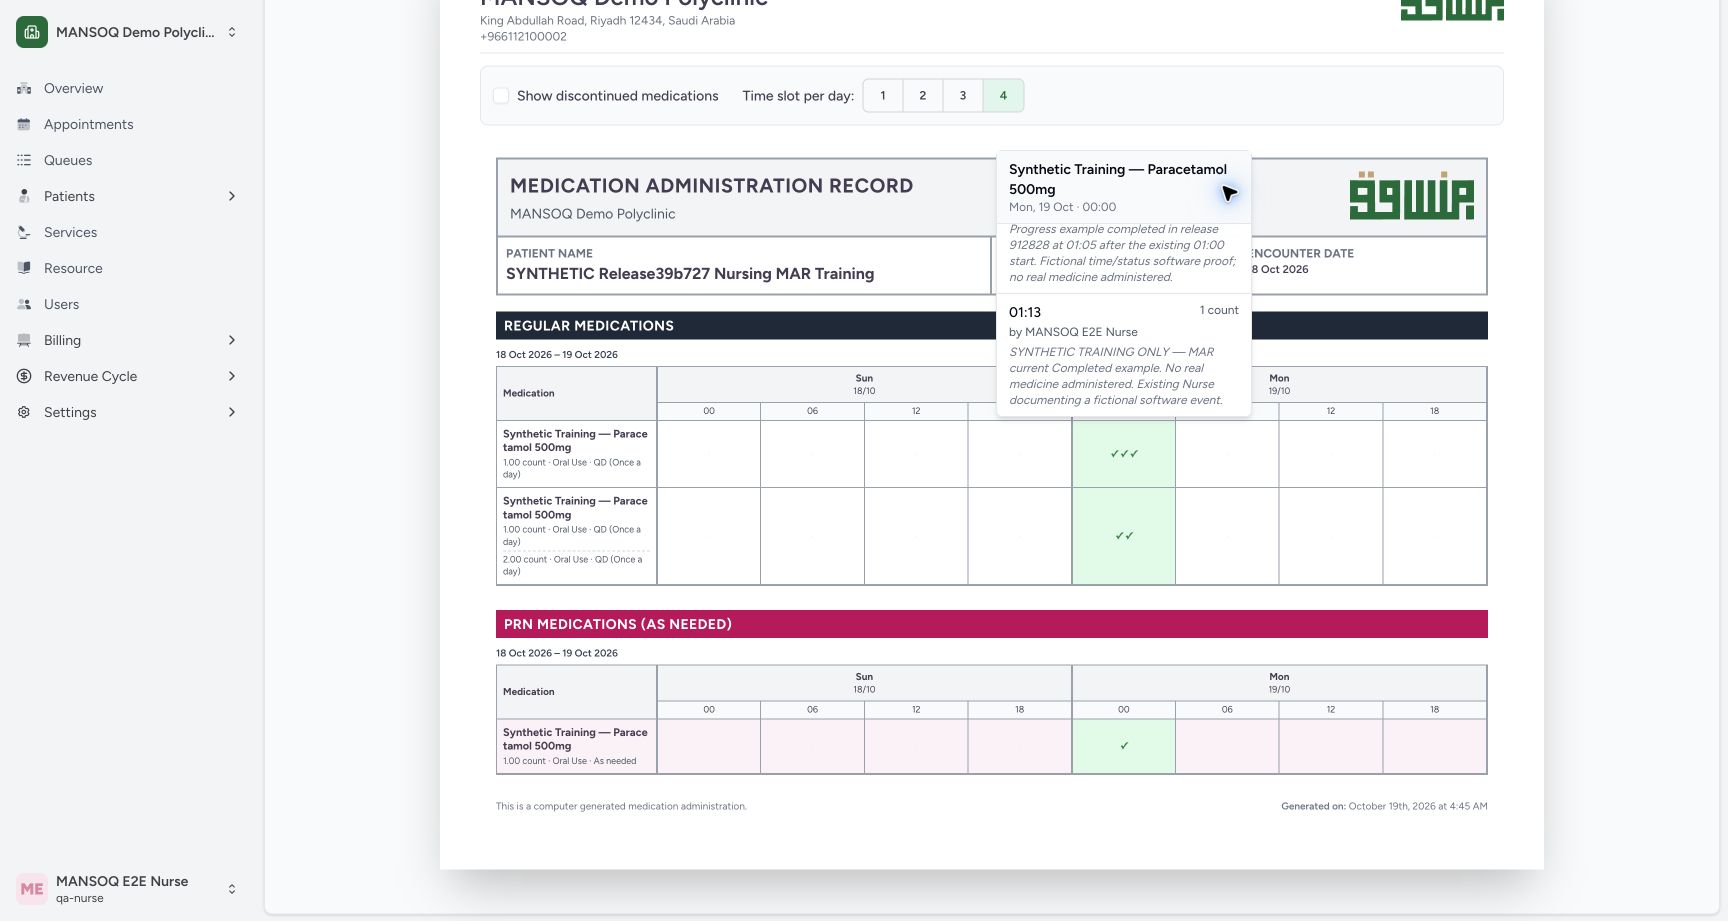
Task: Select time slot per day 1
Action: point(883,96)
